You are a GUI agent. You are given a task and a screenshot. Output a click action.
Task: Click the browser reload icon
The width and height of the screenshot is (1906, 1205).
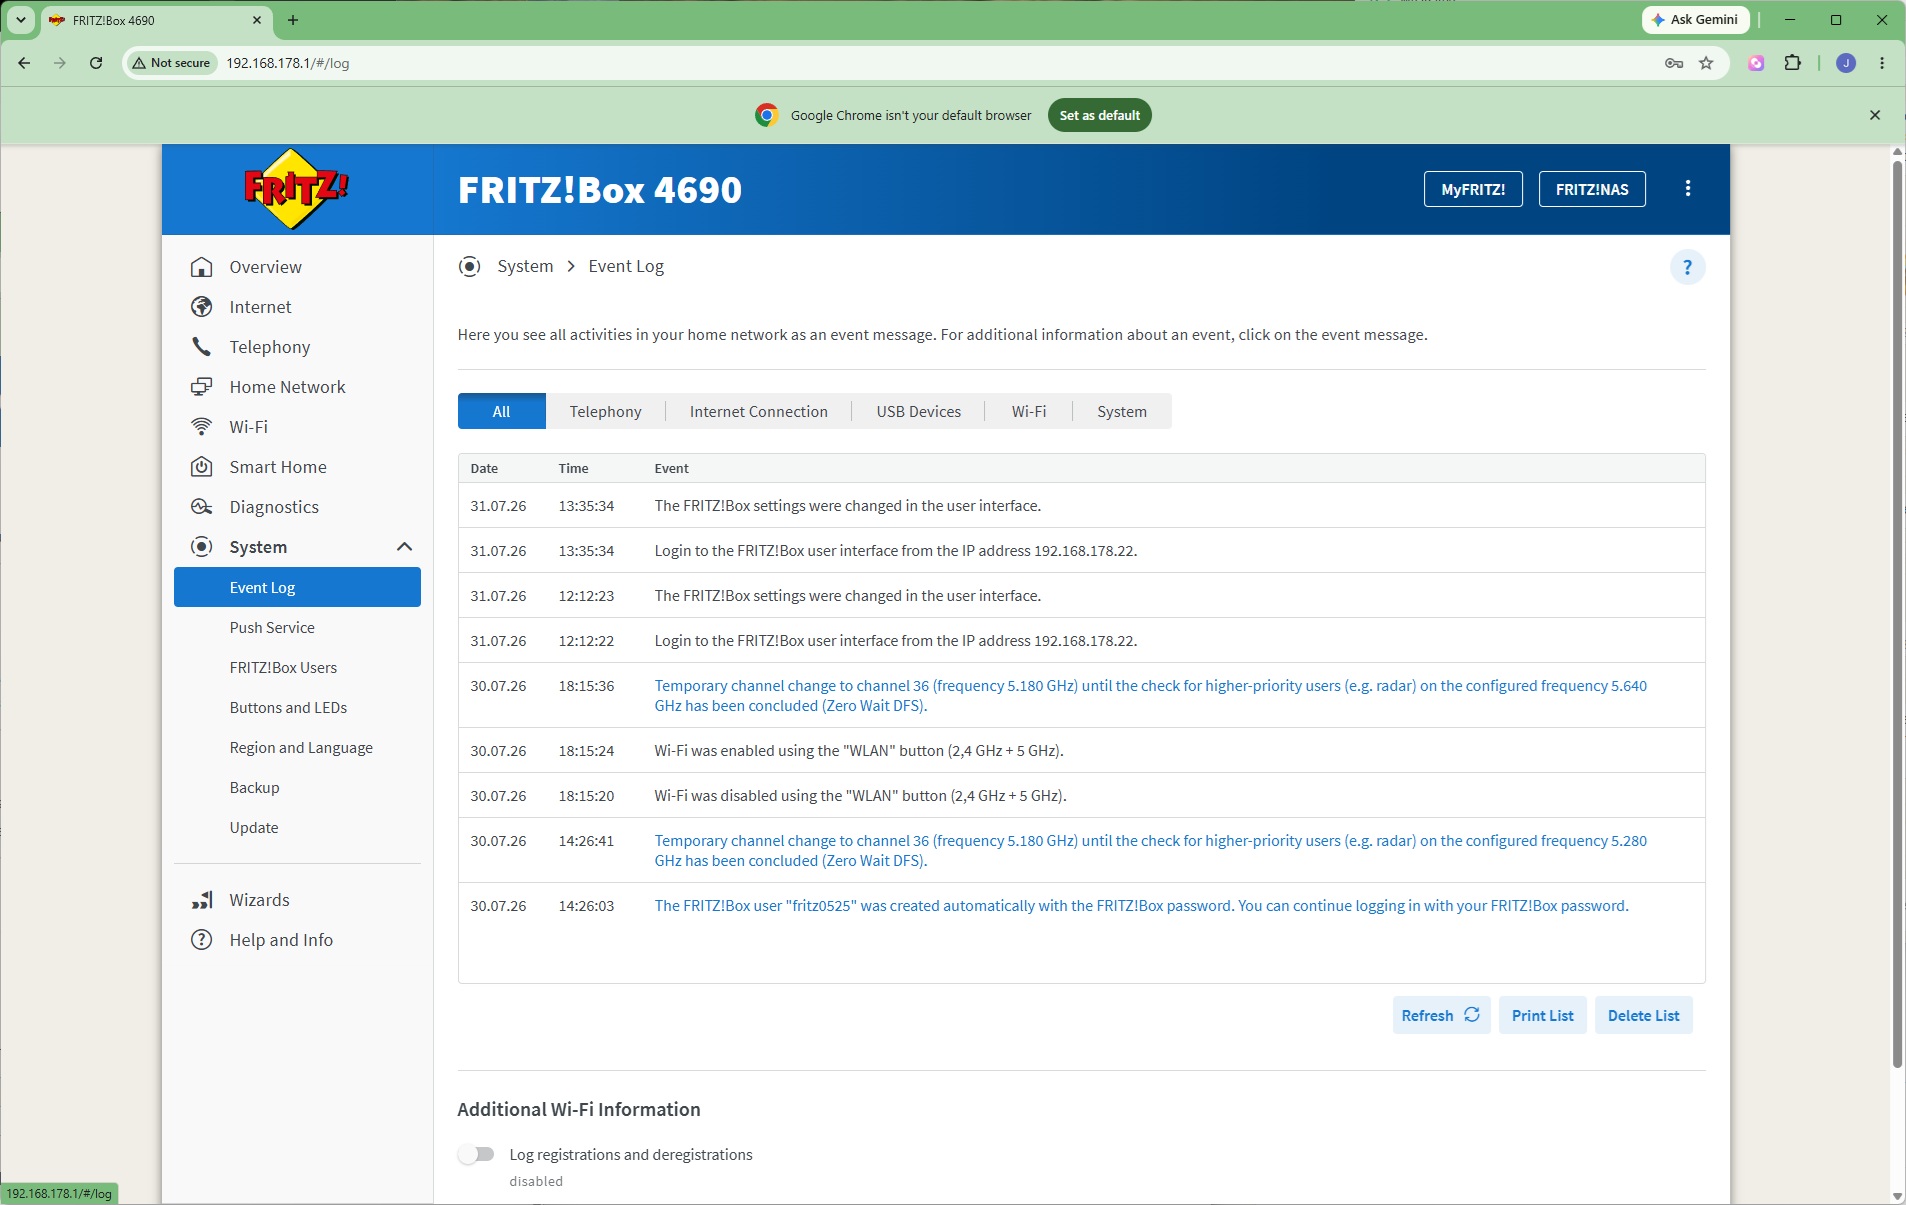click(x=96, y=63)
